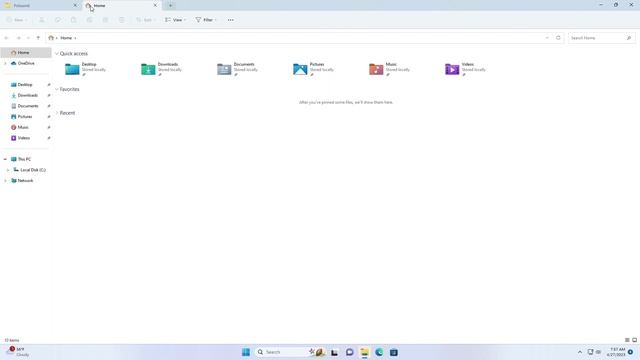640x360 pixels.
Task: Open the Windows Start menu
Action: point(246,352)
